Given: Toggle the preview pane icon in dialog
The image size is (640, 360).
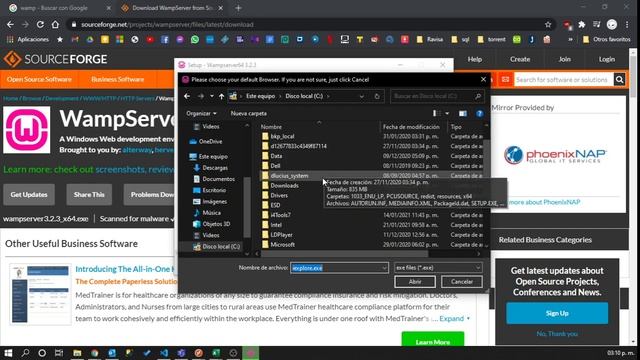Looking at the screenshot, I should click(462, 113).
